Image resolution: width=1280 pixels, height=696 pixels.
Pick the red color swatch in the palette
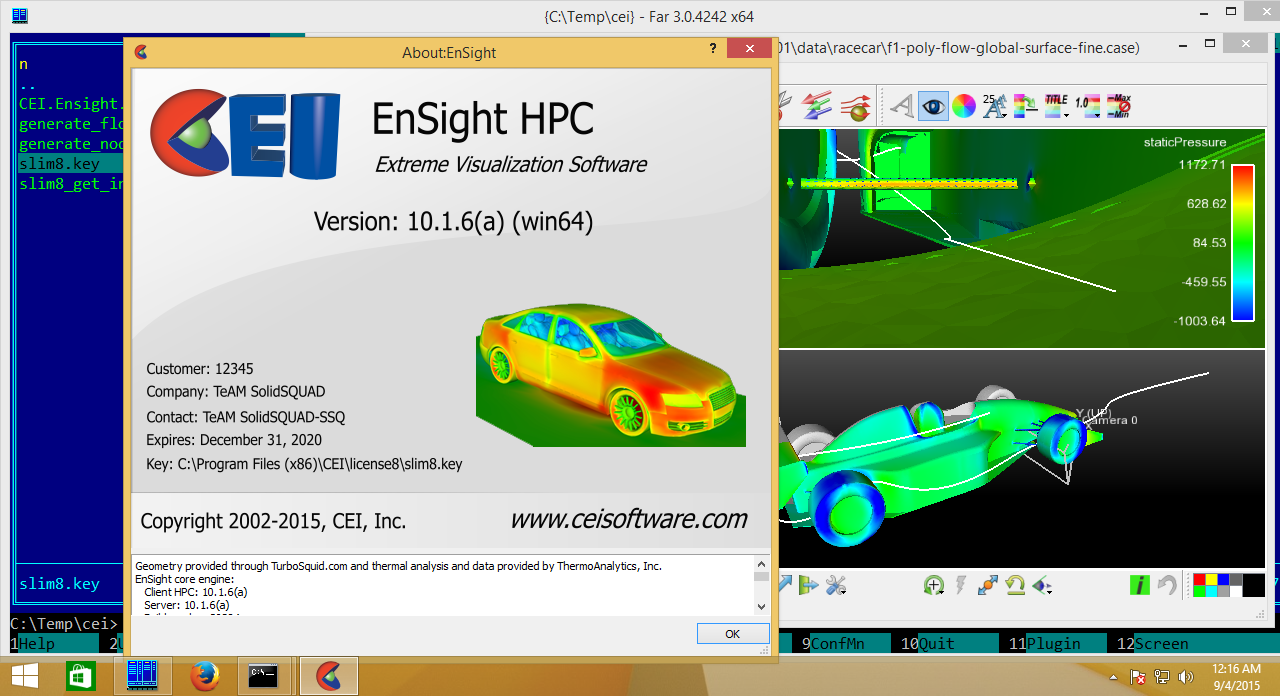pos(1200,579)
